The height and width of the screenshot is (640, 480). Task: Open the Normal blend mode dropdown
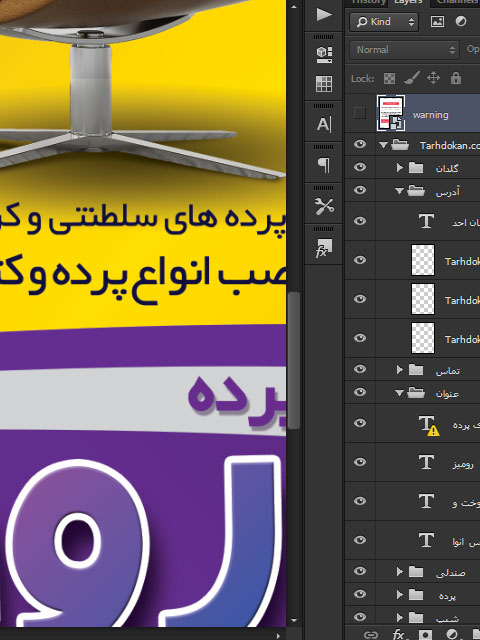[404, 50]
